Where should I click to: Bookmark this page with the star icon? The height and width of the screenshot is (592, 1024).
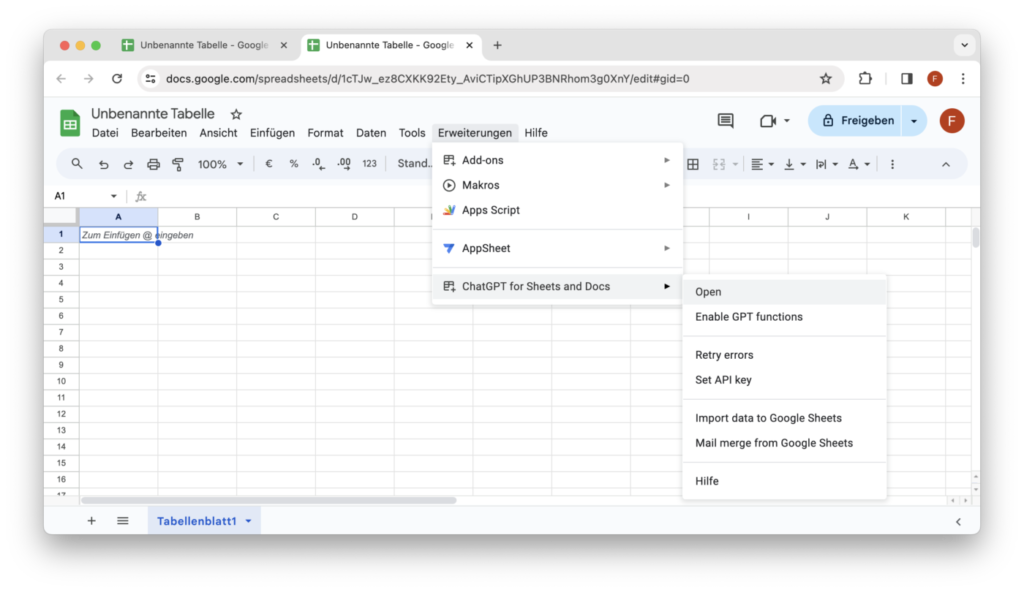[x=825, y=79]
